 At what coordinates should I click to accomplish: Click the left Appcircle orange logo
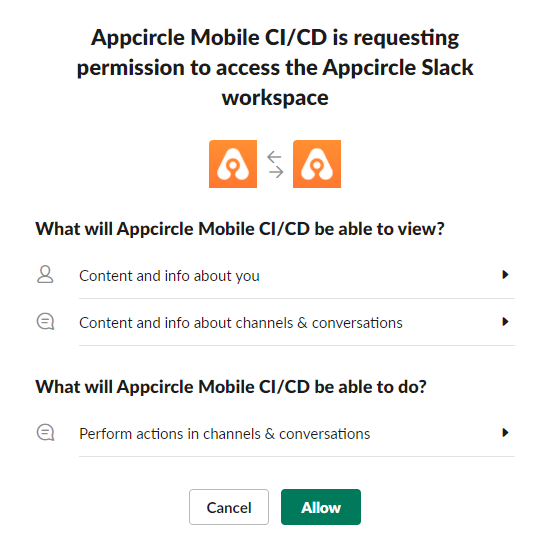click(233, 164)
